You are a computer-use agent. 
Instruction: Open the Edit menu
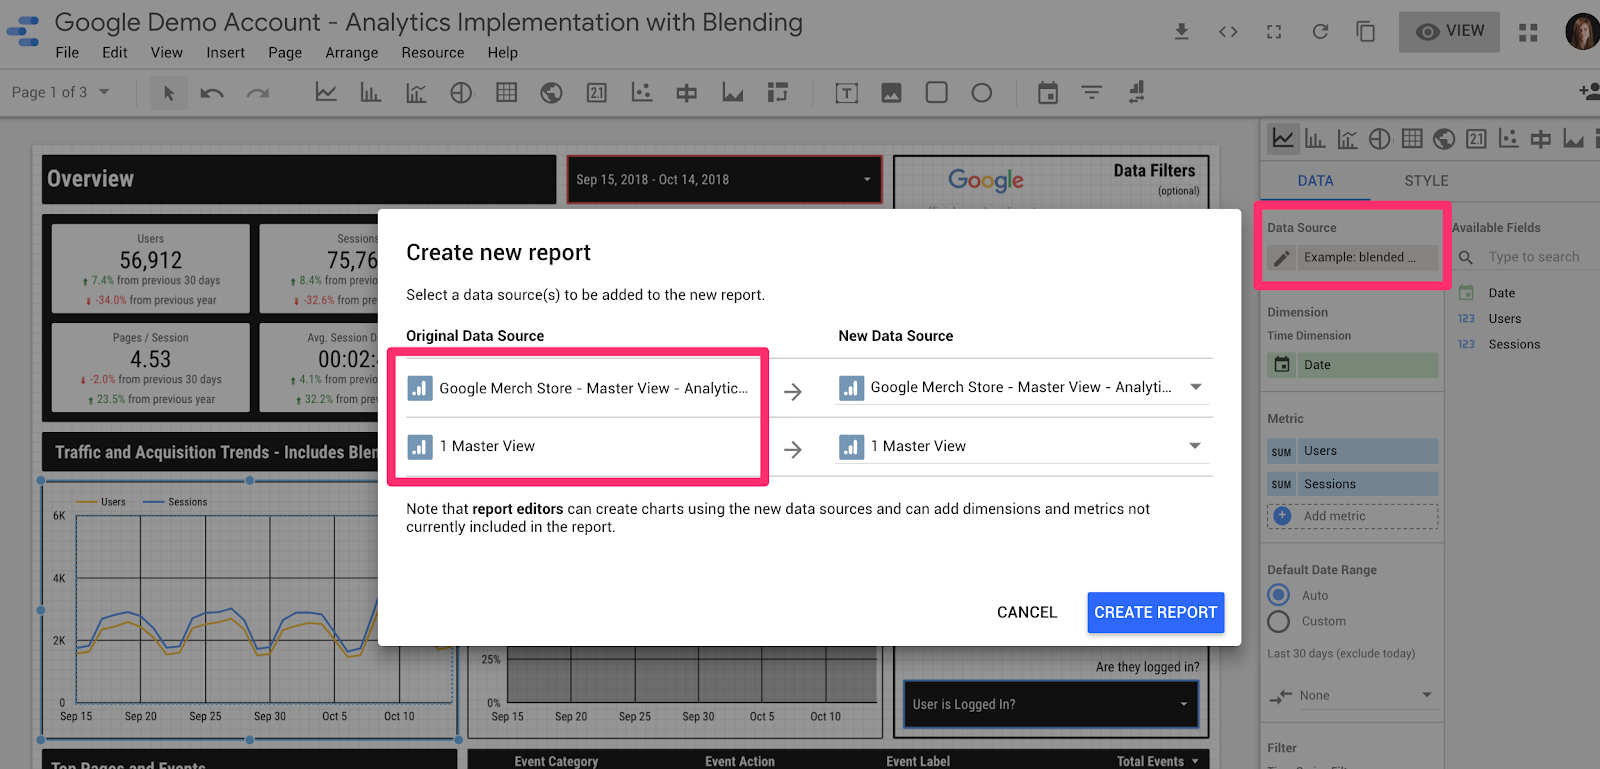click(x=115, y=53)
